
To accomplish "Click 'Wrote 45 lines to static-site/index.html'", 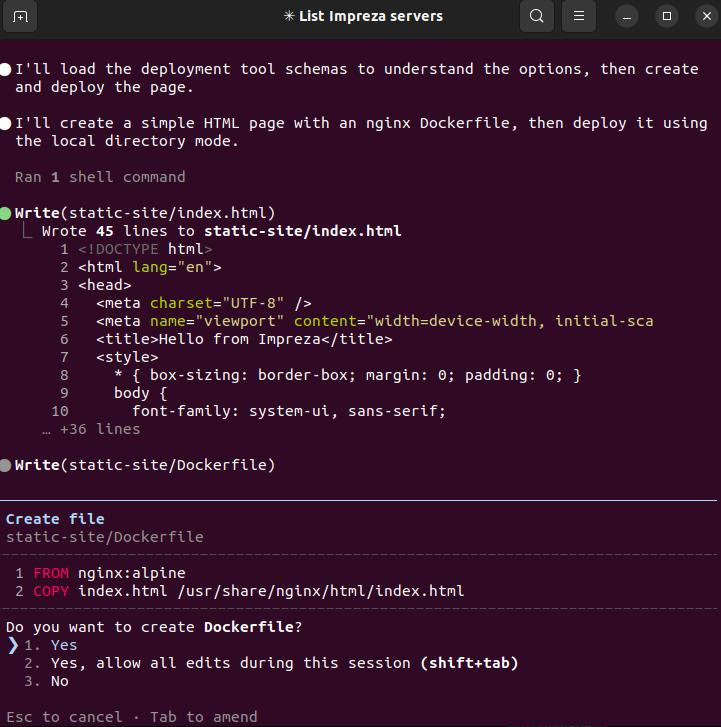I will tap(222, 231).
